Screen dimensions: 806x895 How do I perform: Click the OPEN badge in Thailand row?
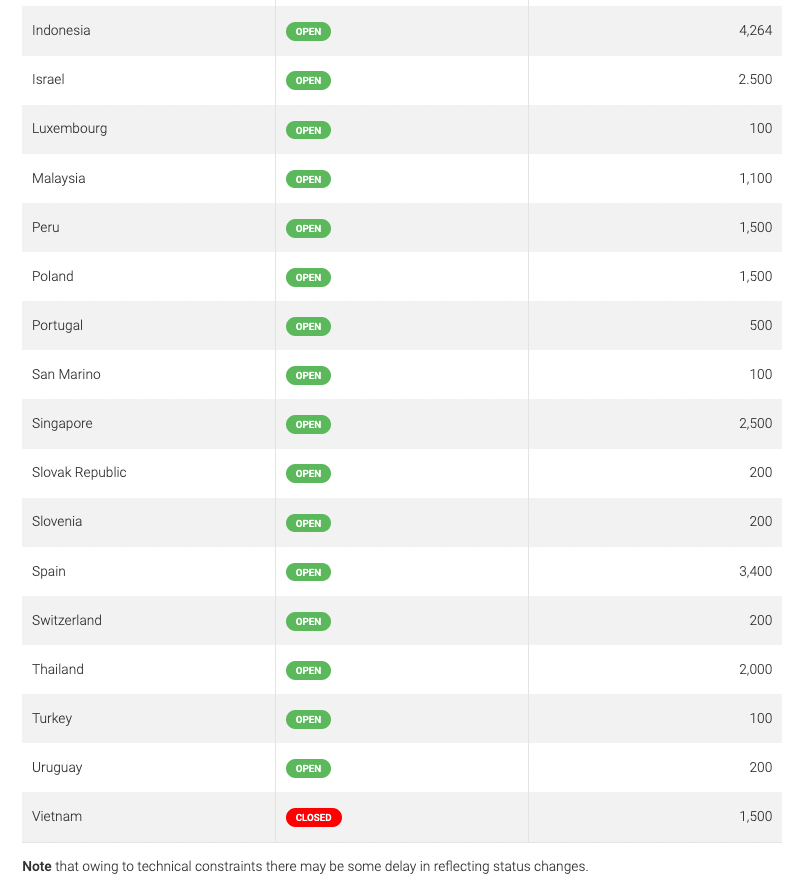tap(308, 671)
